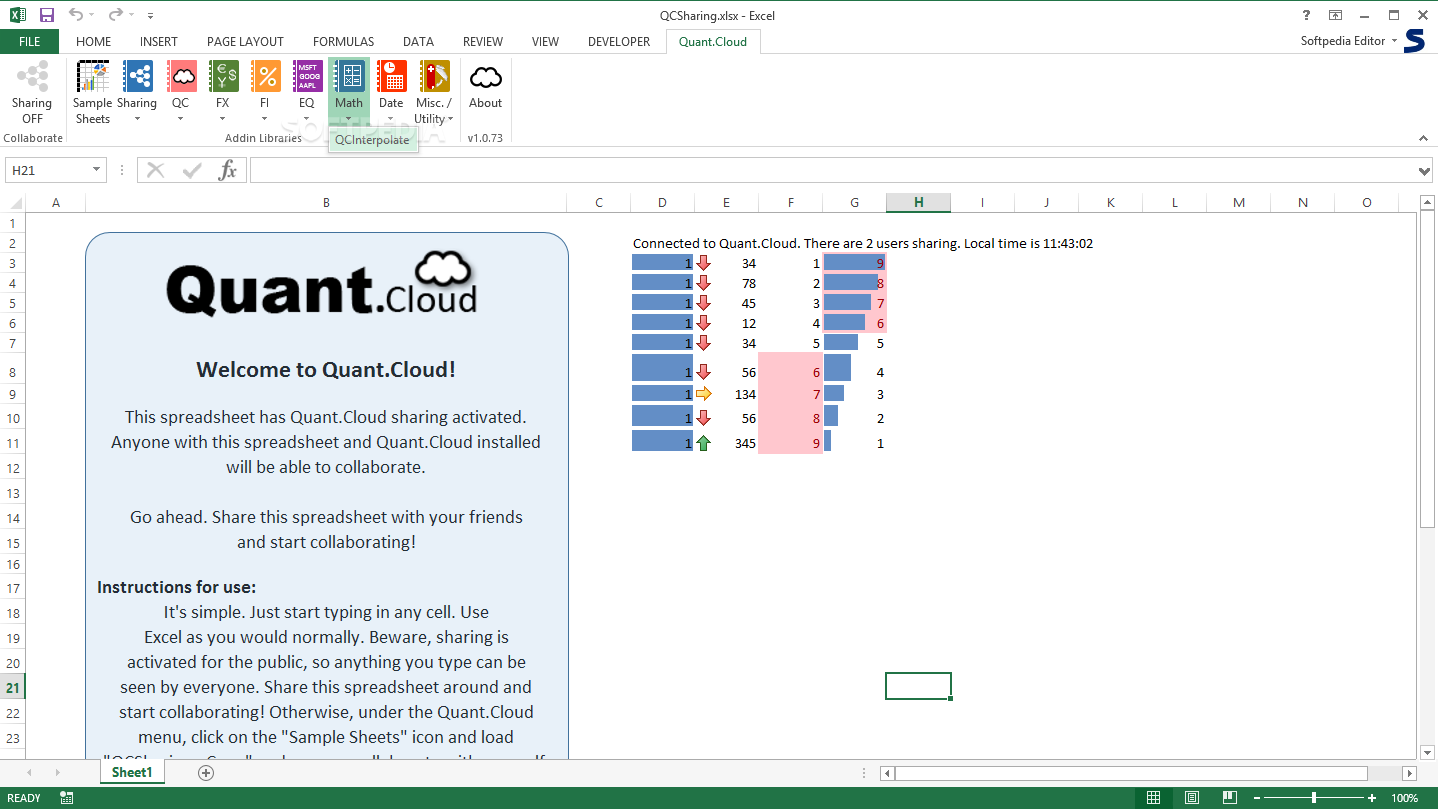
Task: Confirm formula entry with checkmark button
Action: [x=192, y=170]
